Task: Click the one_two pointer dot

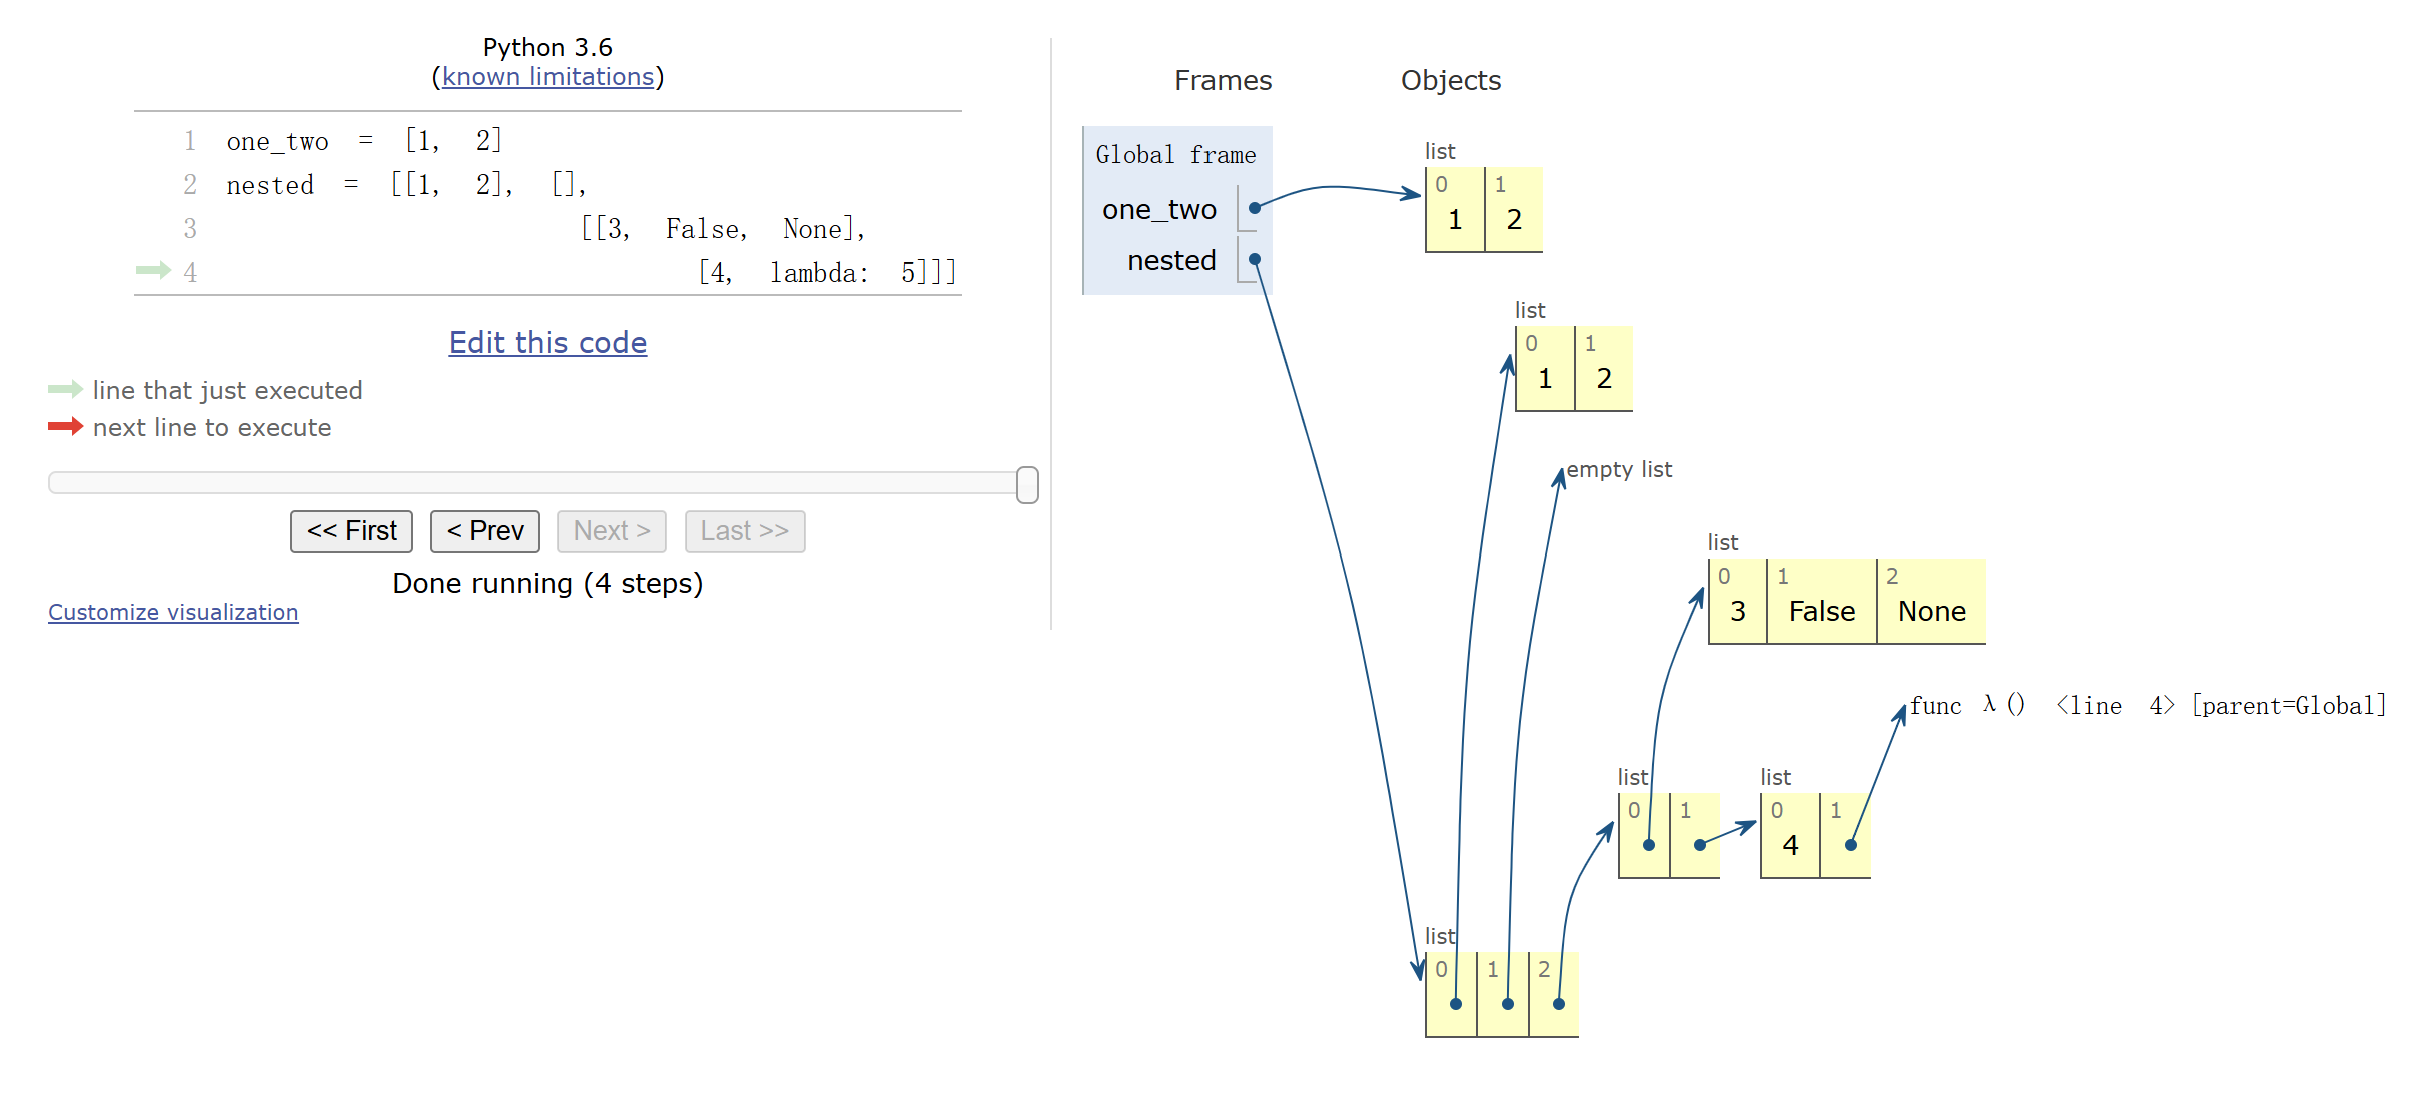Action: point(1255,208)
